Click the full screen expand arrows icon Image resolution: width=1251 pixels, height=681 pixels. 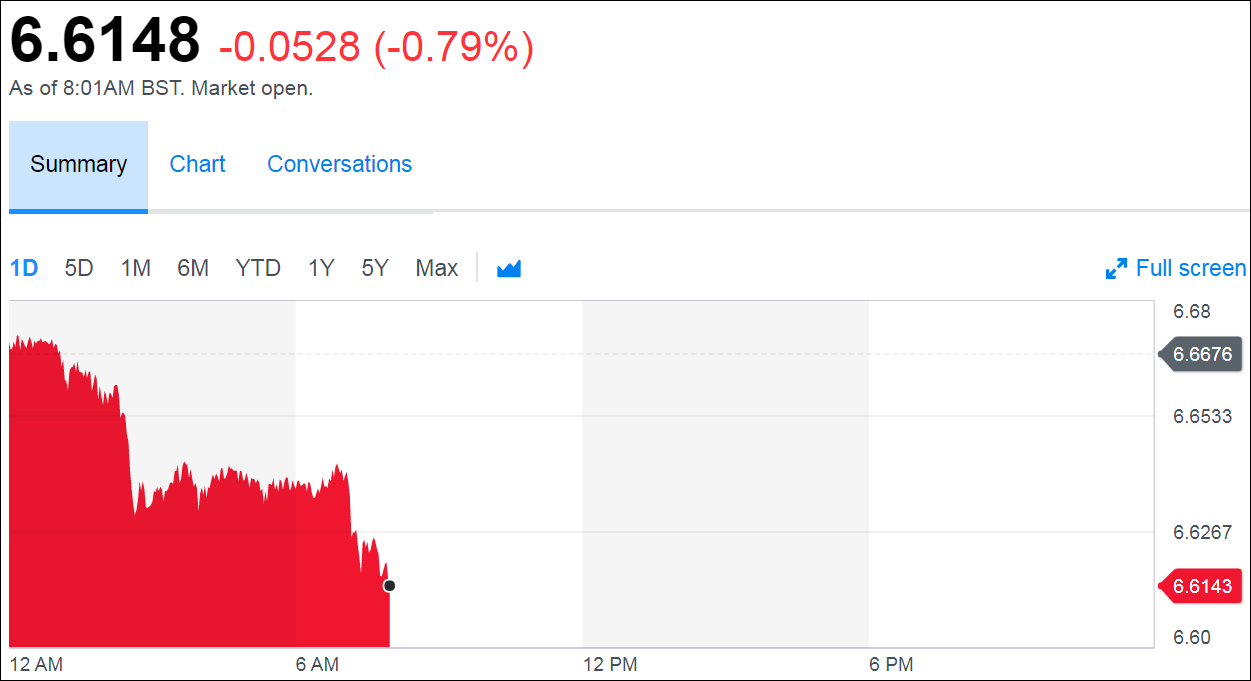pyautogui.click(x=1116, y=269)
